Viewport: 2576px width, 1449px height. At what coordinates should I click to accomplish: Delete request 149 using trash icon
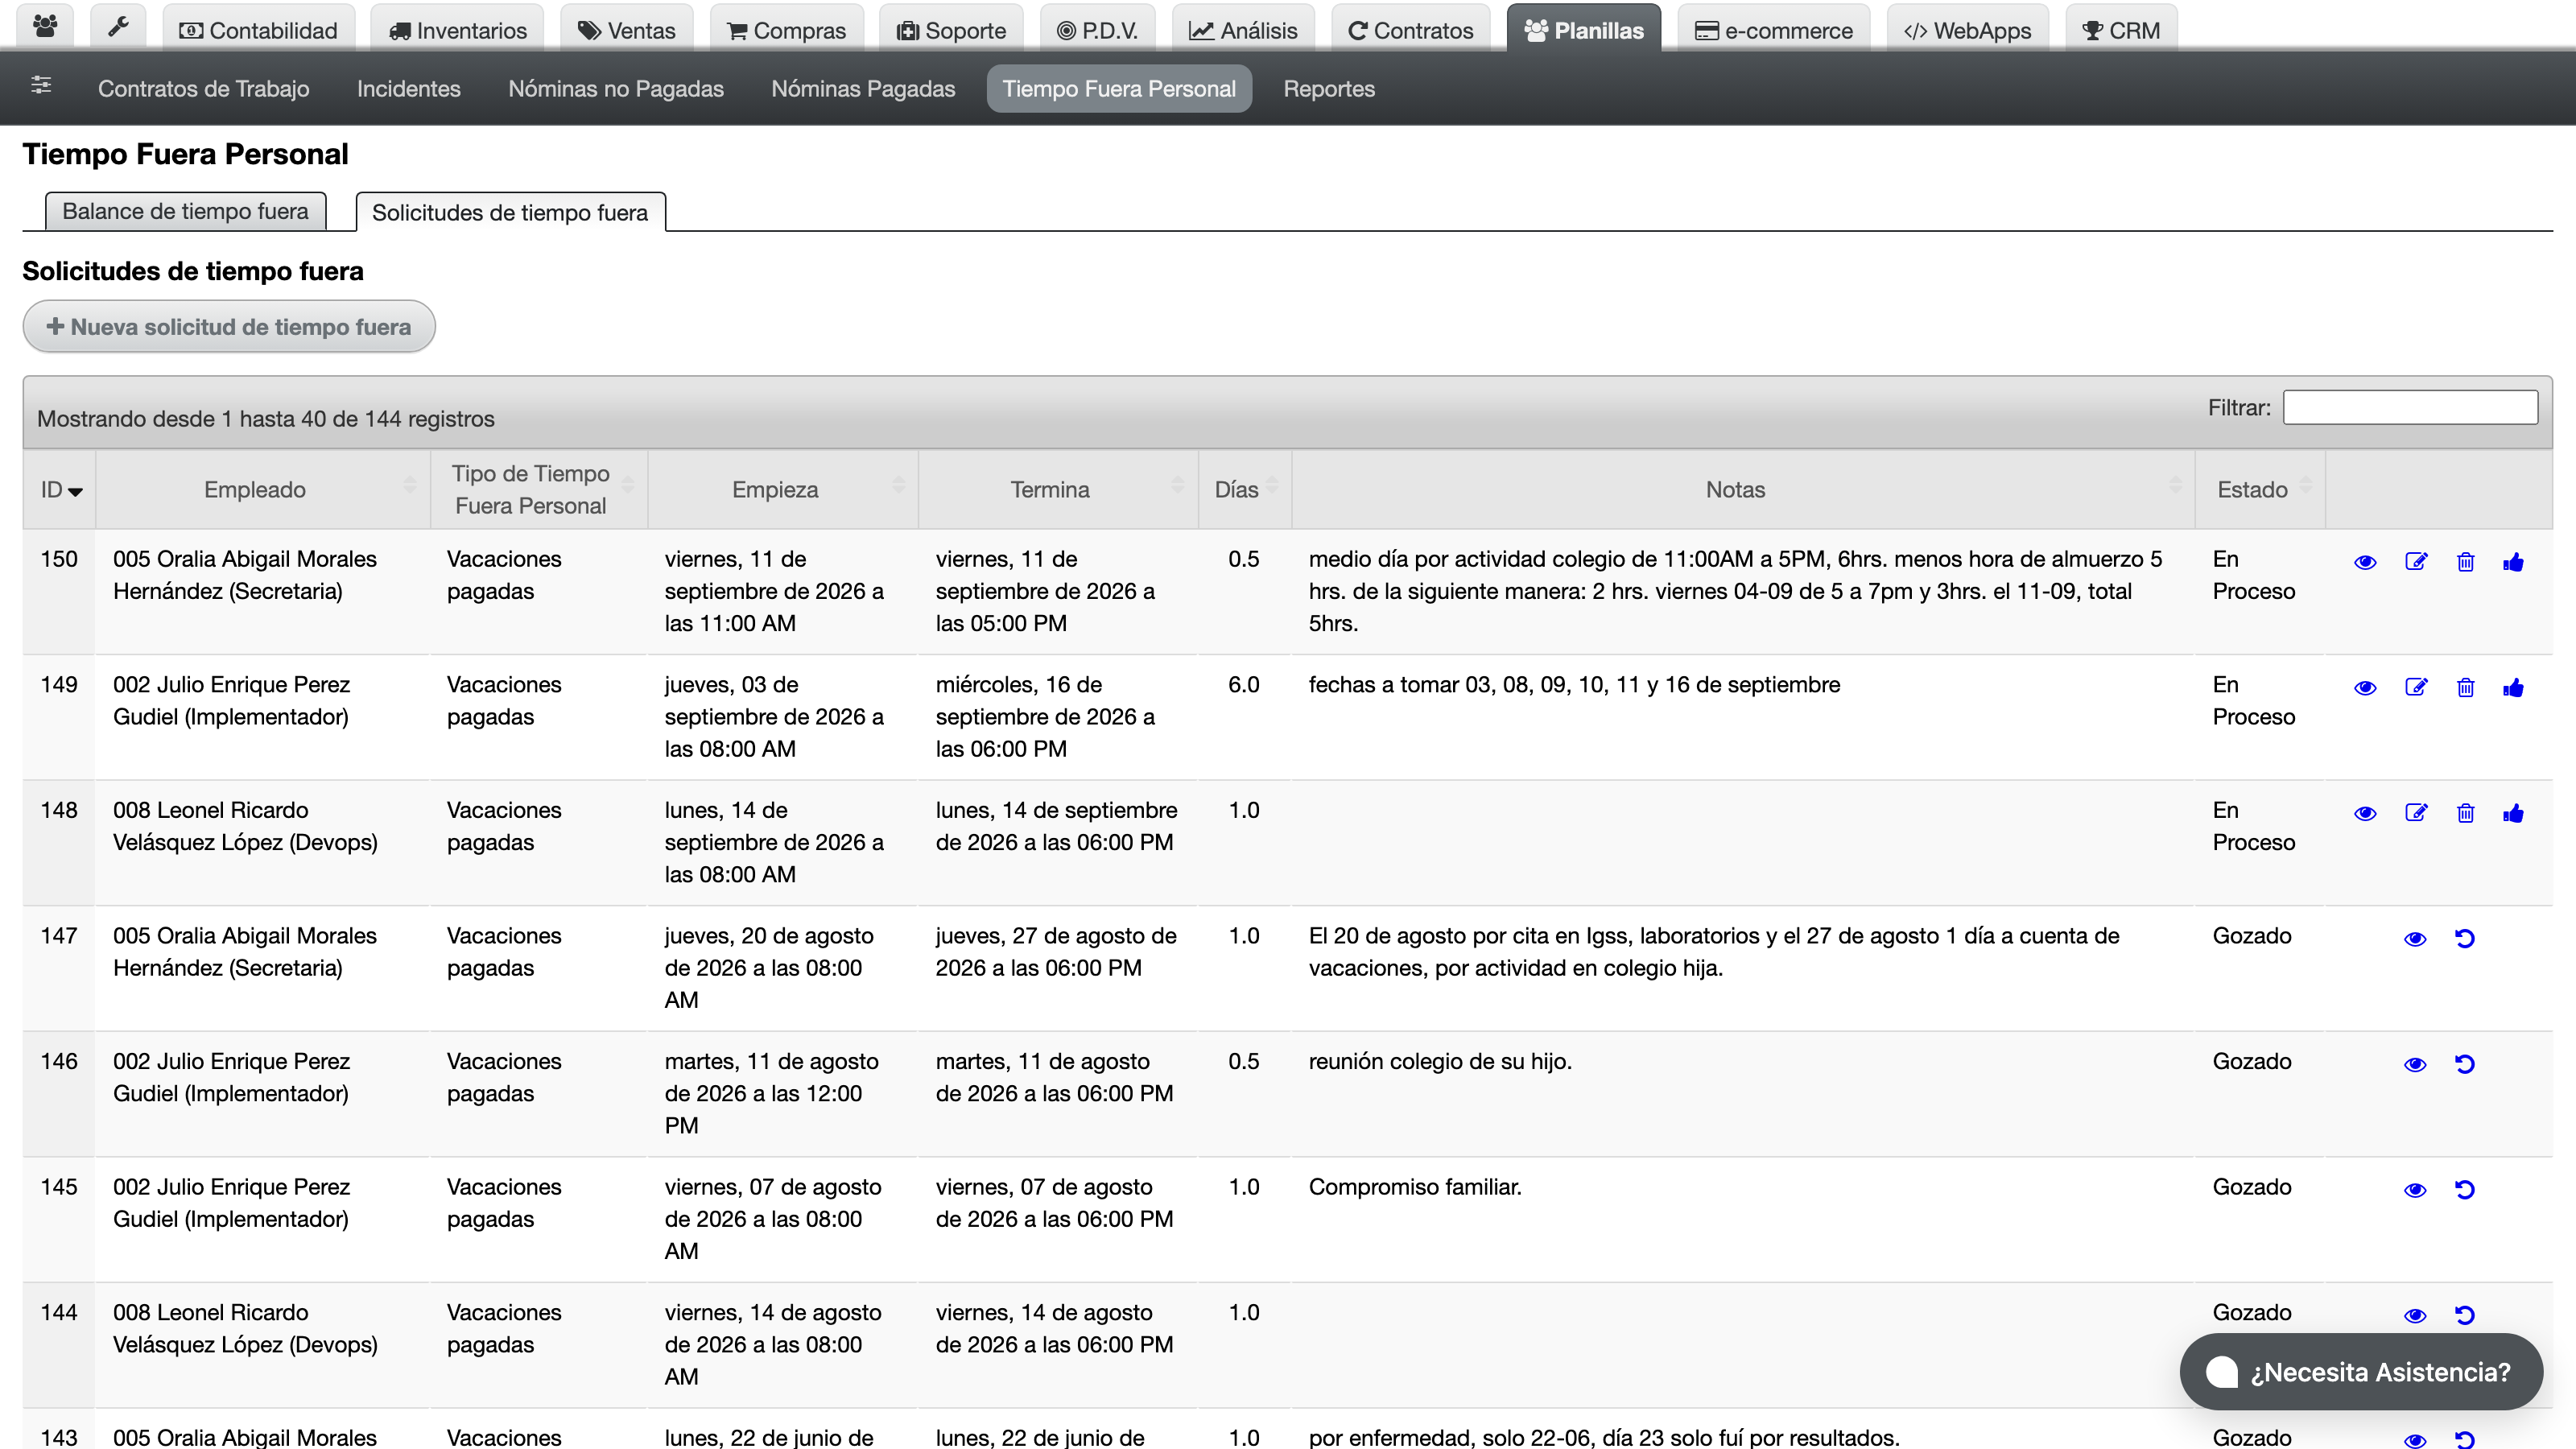(2465, 687)
